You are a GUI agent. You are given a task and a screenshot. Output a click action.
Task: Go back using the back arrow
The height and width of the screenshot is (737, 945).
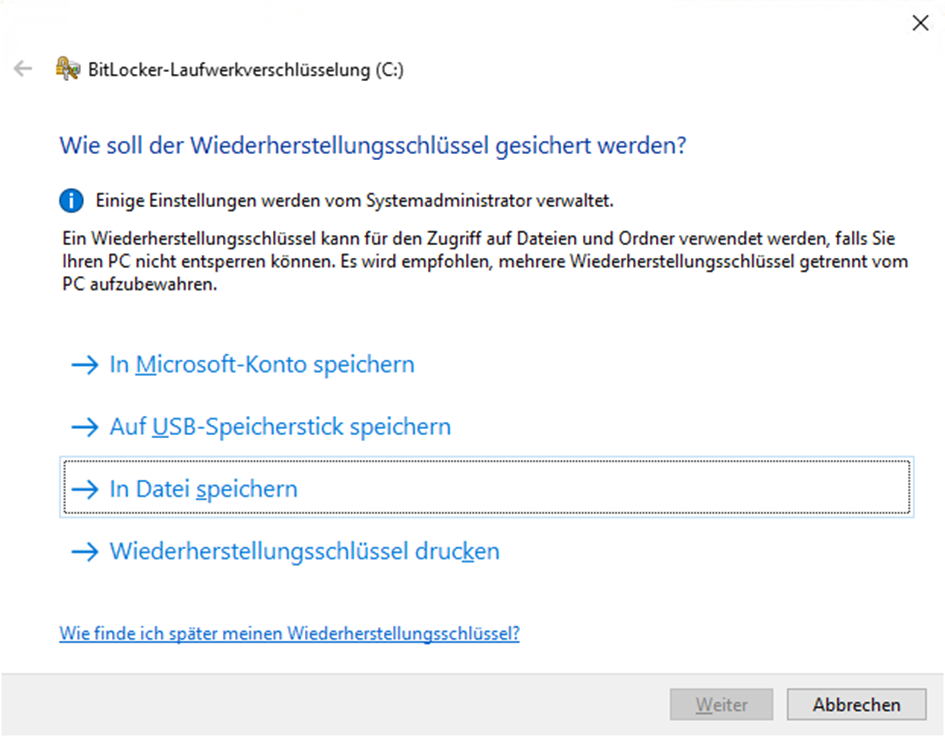click(23, 69)
